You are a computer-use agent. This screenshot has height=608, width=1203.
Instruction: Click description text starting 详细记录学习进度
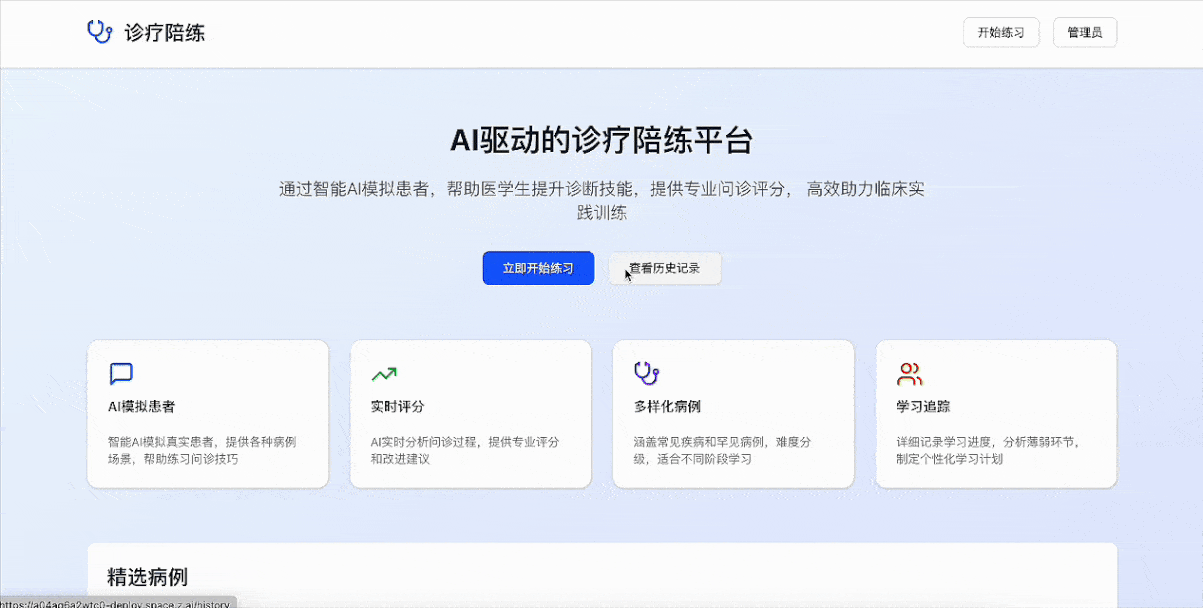point(989,450)
